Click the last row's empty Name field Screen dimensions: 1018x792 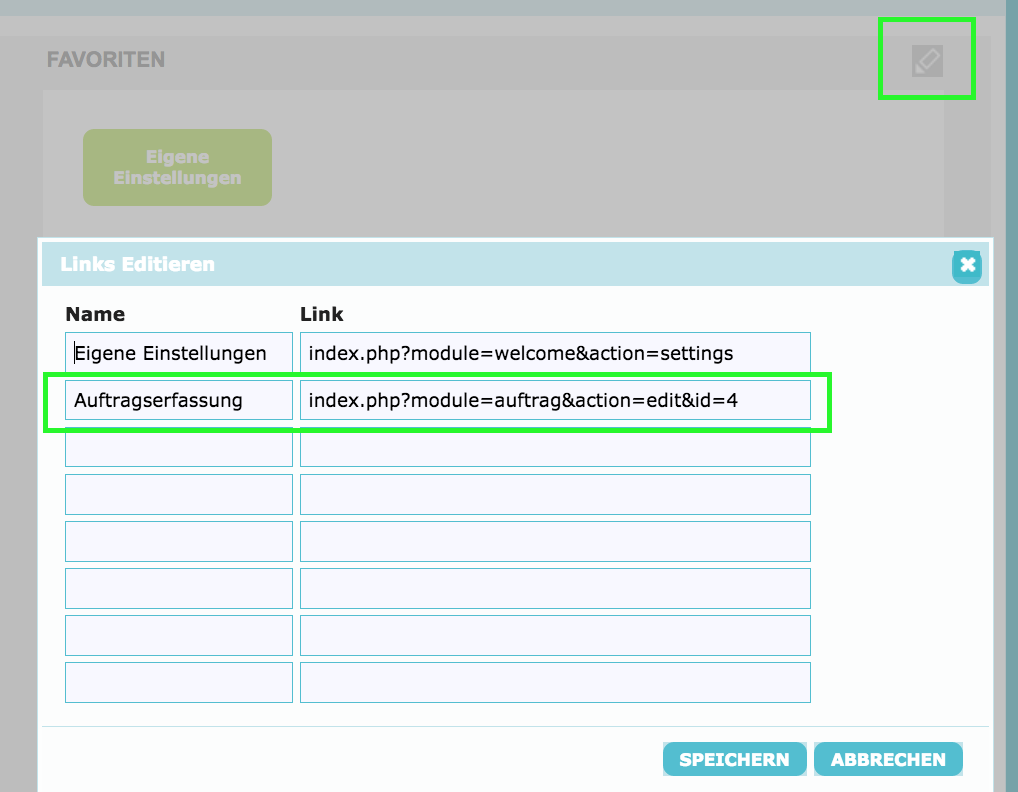179,682
